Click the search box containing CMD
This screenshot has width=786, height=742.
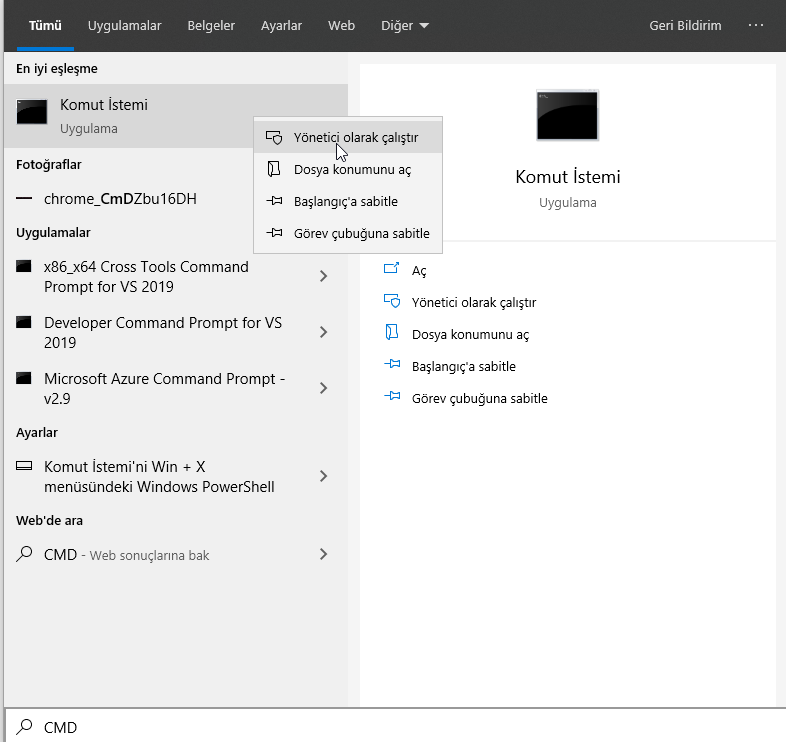pos(395,726)
